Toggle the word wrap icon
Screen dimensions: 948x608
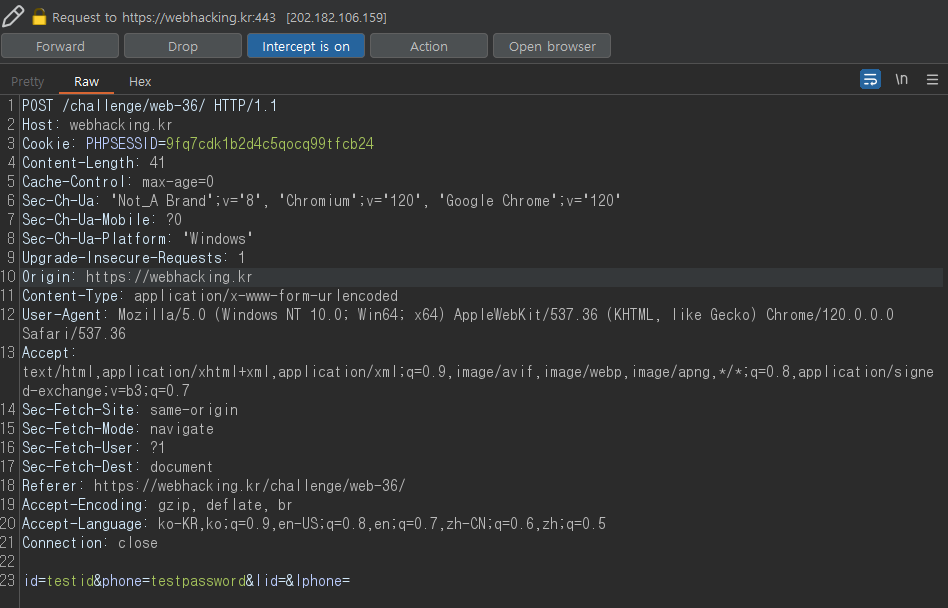pyautogui.click(x=870, y=79)
